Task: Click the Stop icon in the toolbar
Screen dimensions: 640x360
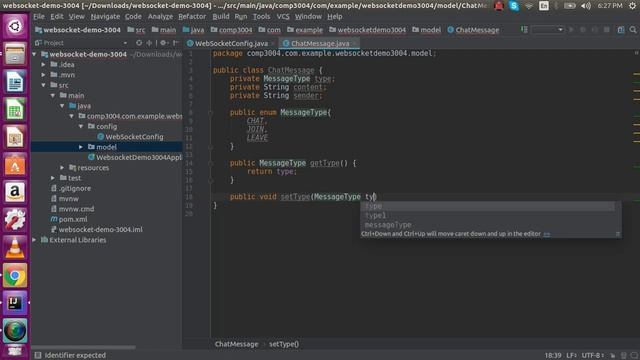Action: pos(607,30)
